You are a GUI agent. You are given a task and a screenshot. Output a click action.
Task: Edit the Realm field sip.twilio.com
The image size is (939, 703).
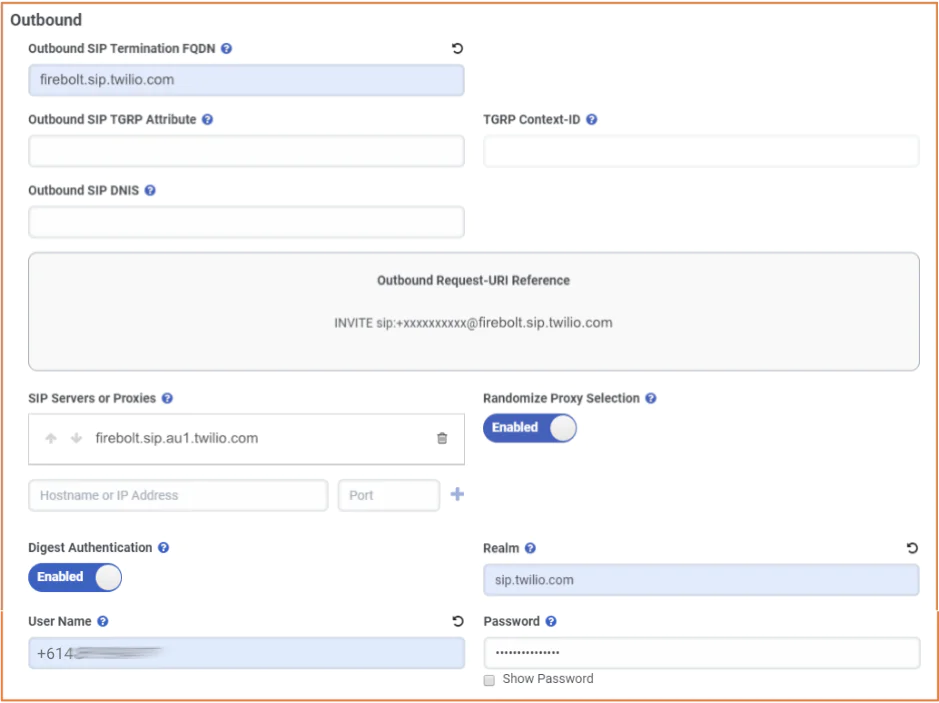701,580
